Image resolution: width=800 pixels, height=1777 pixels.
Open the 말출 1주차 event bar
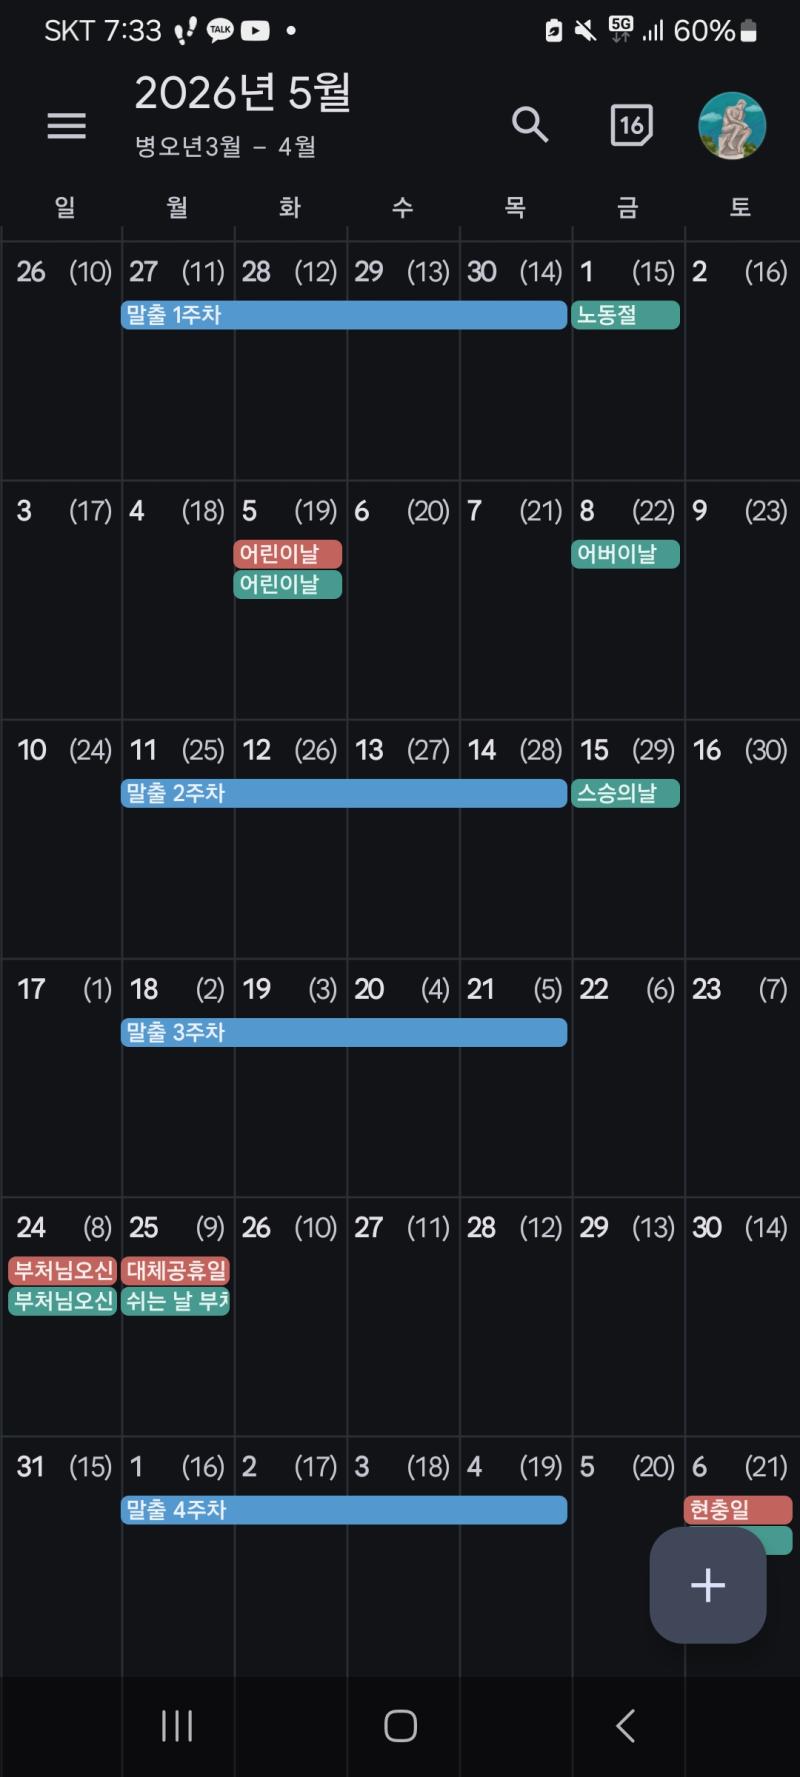coord(344,315)
